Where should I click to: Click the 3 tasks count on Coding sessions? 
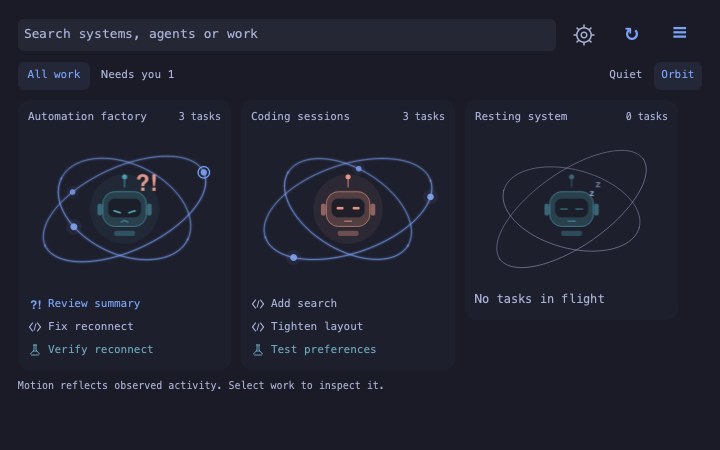(423, 117)
